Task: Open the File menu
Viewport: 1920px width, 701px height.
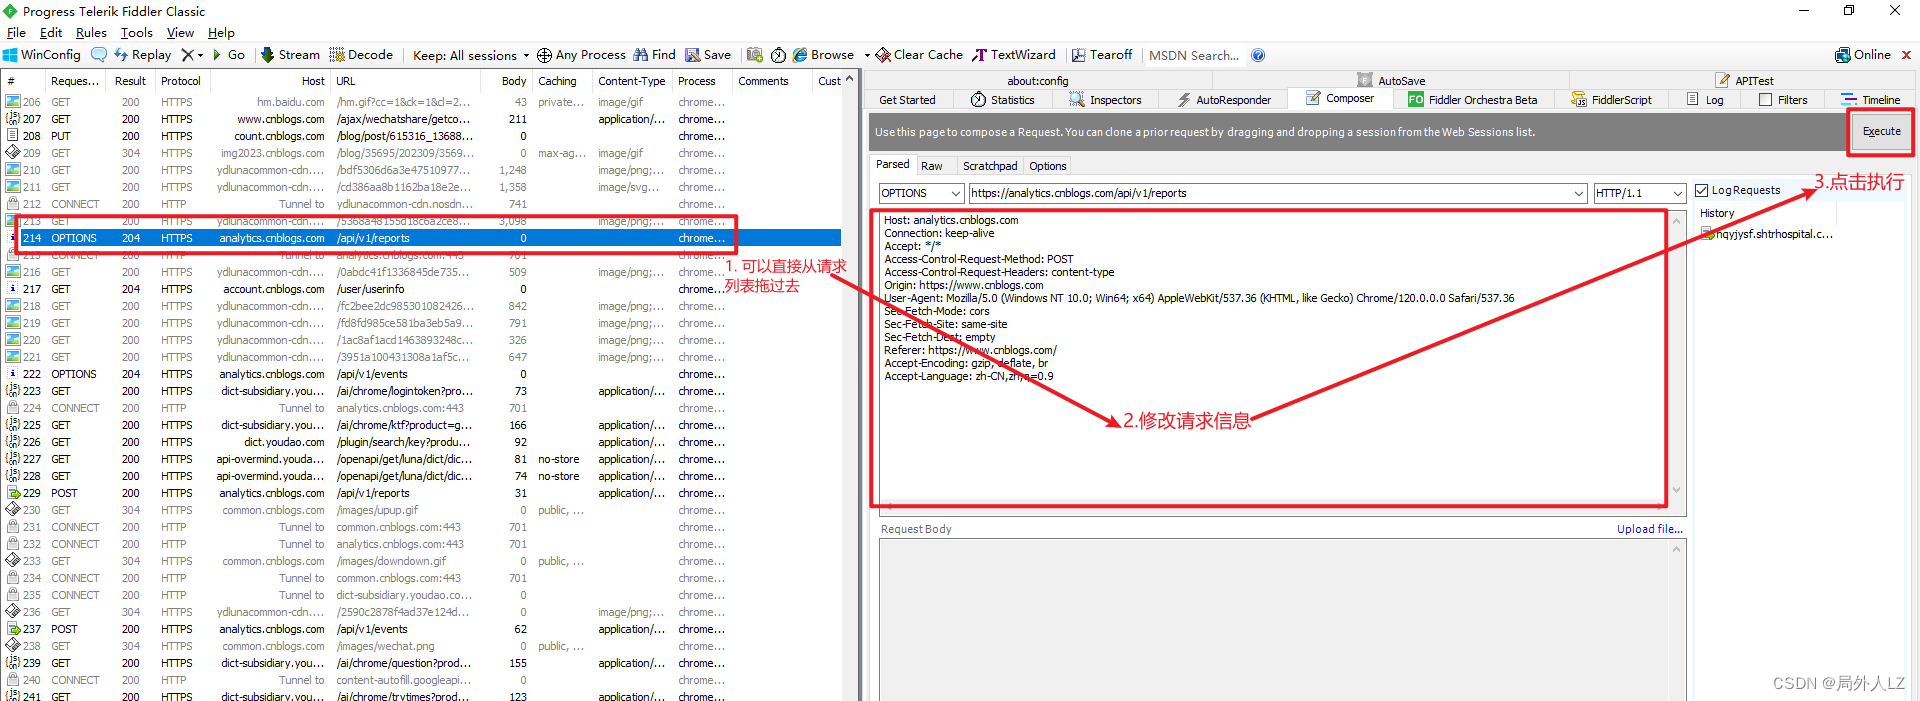Action: (x=16, y=33)
